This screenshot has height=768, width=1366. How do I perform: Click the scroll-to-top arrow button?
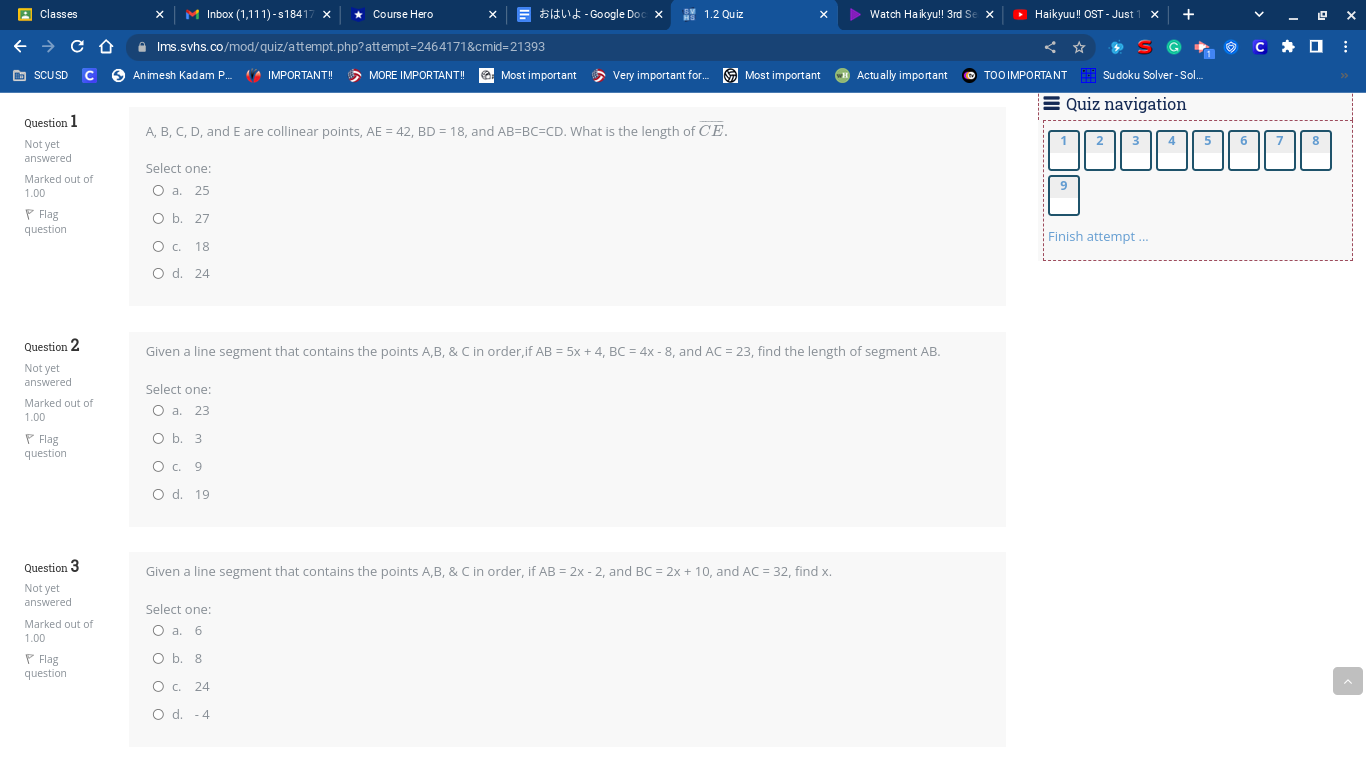click(1348, 681)
